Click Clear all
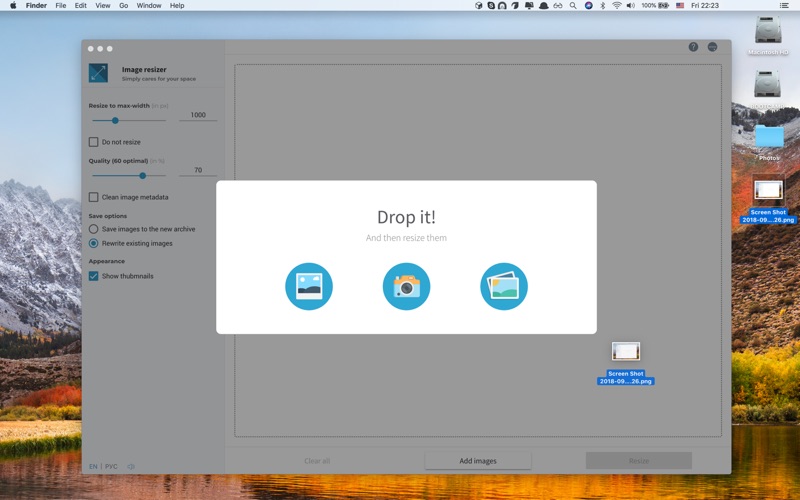The height and width of the screenshot is (500, 800). point(317,461)
